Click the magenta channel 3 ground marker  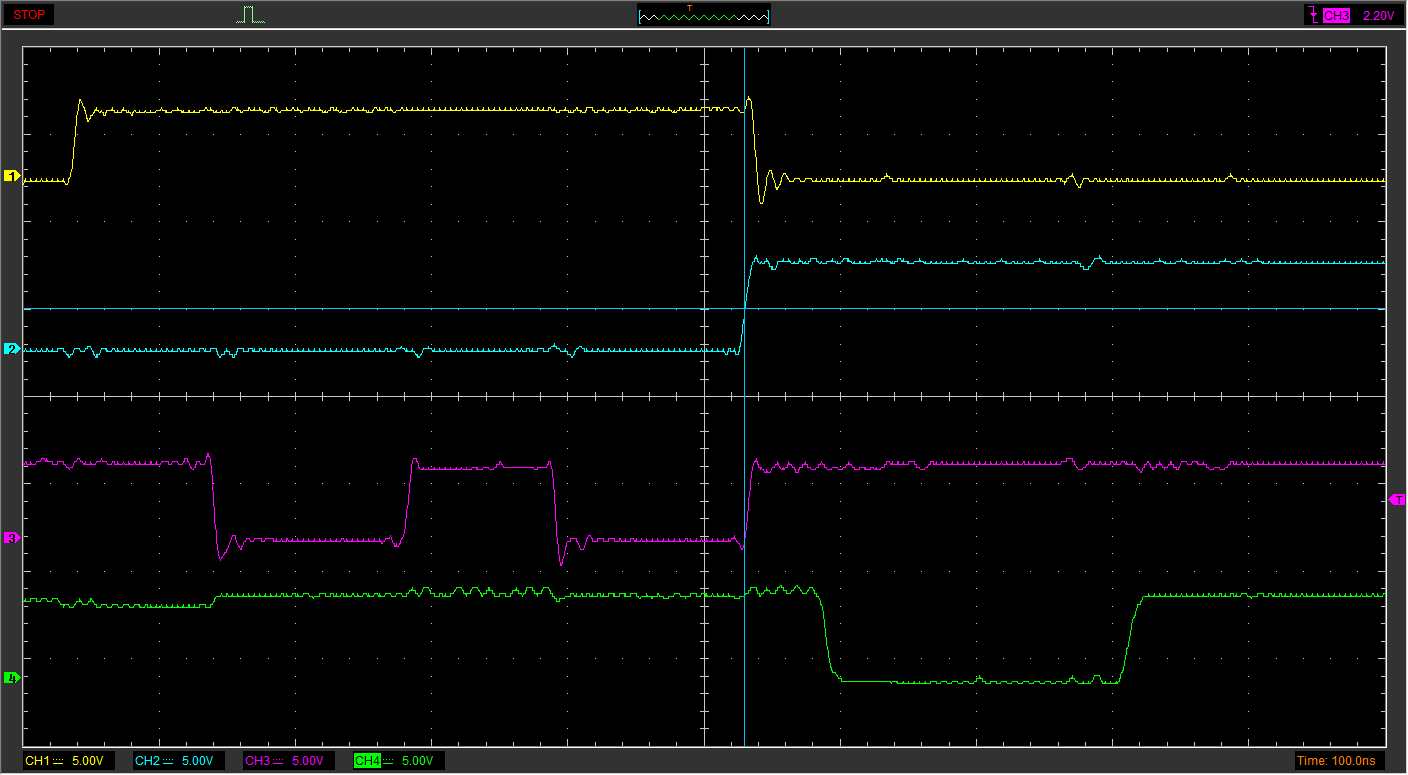(x=12, y=538)
